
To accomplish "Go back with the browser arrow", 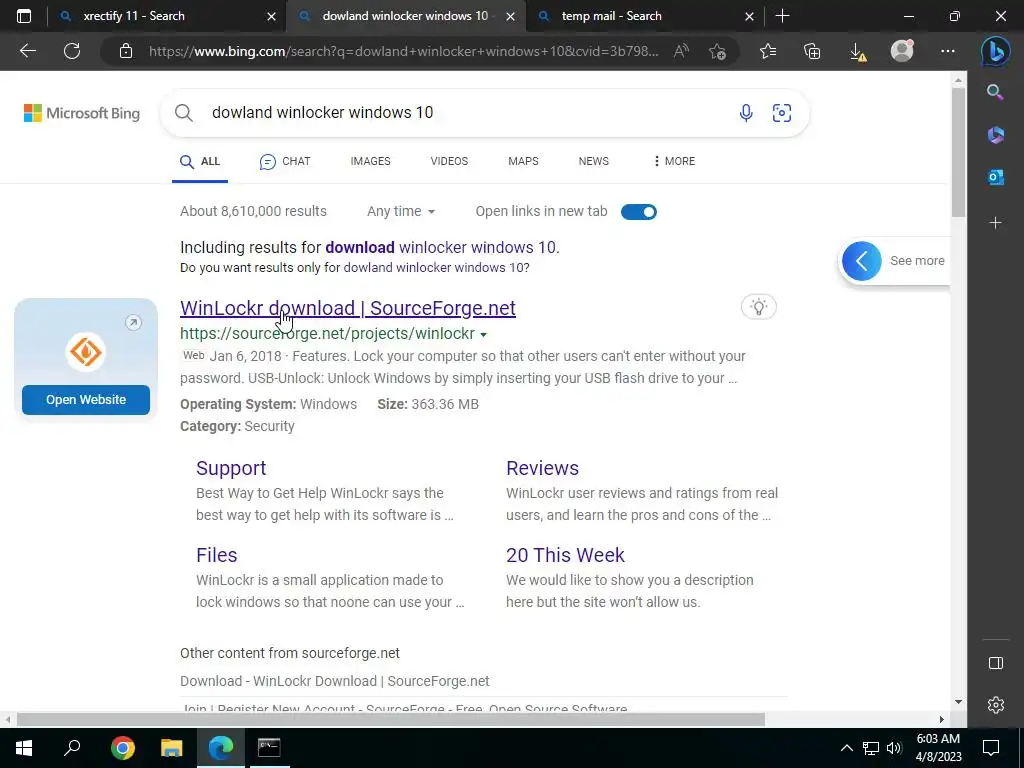I will (x=27, y=51).
